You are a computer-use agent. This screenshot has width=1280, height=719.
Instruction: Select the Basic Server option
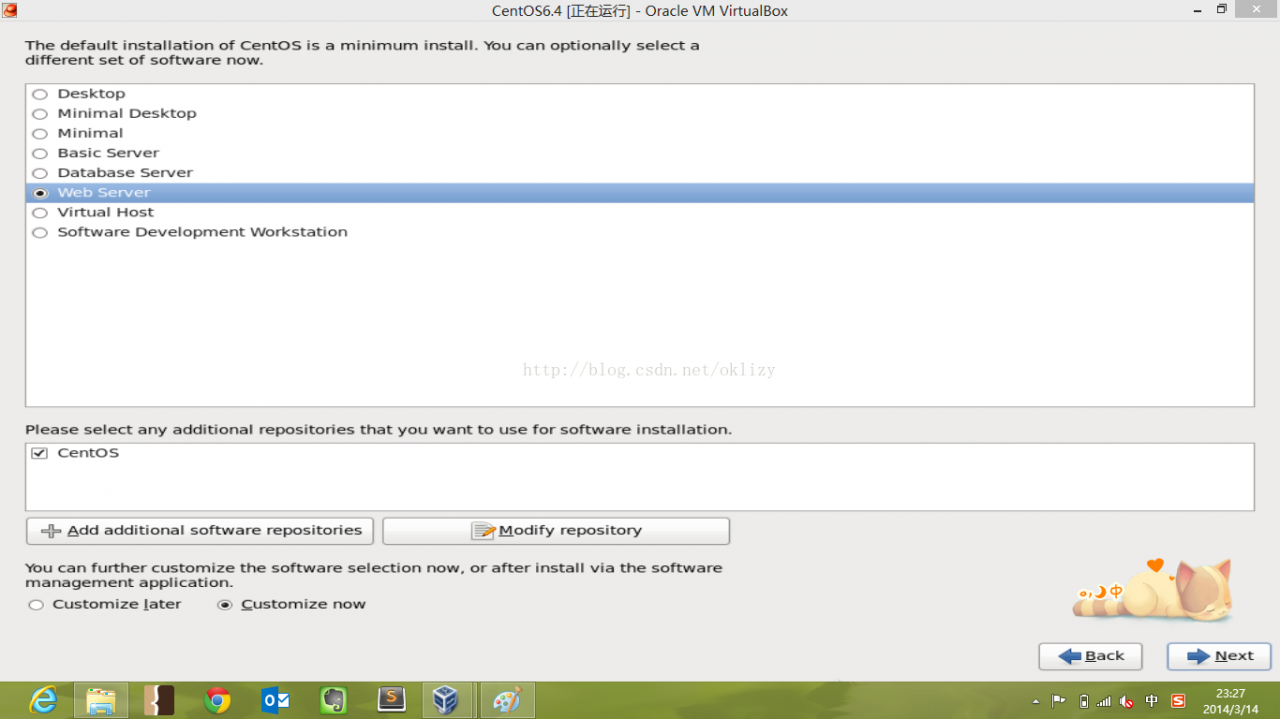click(40, 153)
